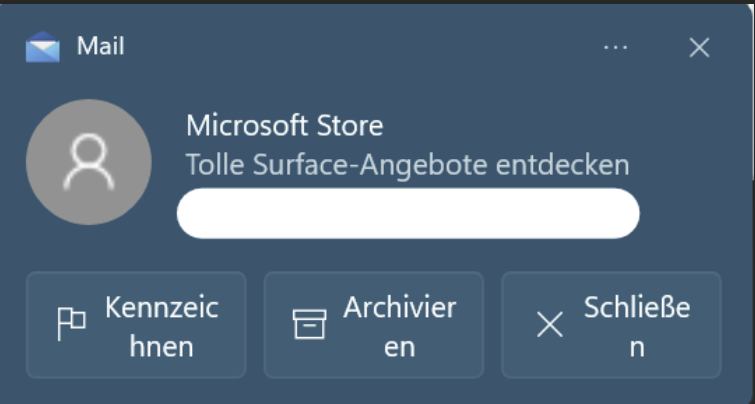Open the 'Tolle Surface-Angebote entdecken' subject line

pyautogui.click(x=407, y=164)
